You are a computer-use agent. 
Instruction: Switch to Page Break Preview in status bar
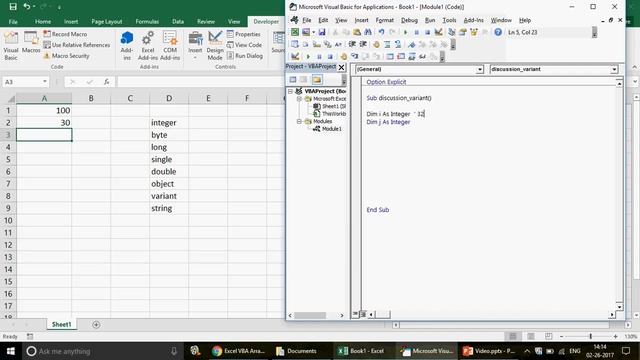549,336
